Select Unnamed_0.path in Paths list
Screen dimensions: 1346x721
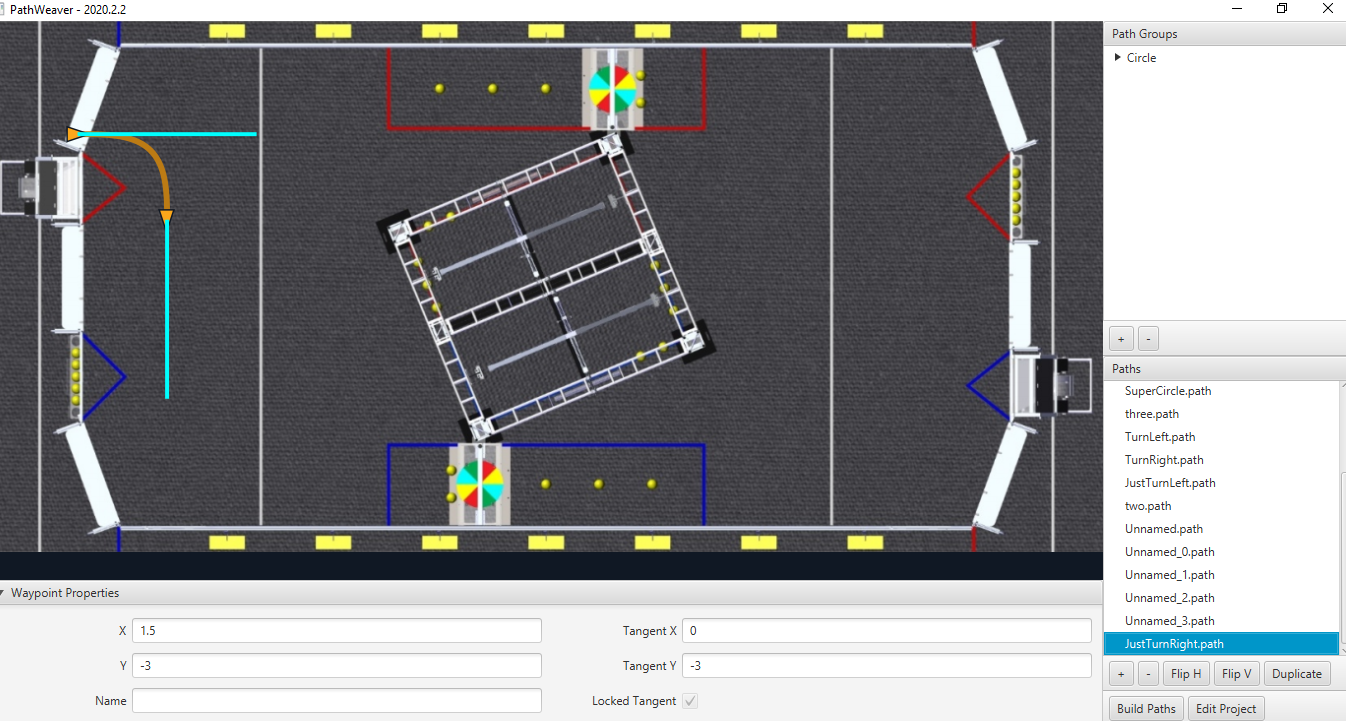[1221, 552]
